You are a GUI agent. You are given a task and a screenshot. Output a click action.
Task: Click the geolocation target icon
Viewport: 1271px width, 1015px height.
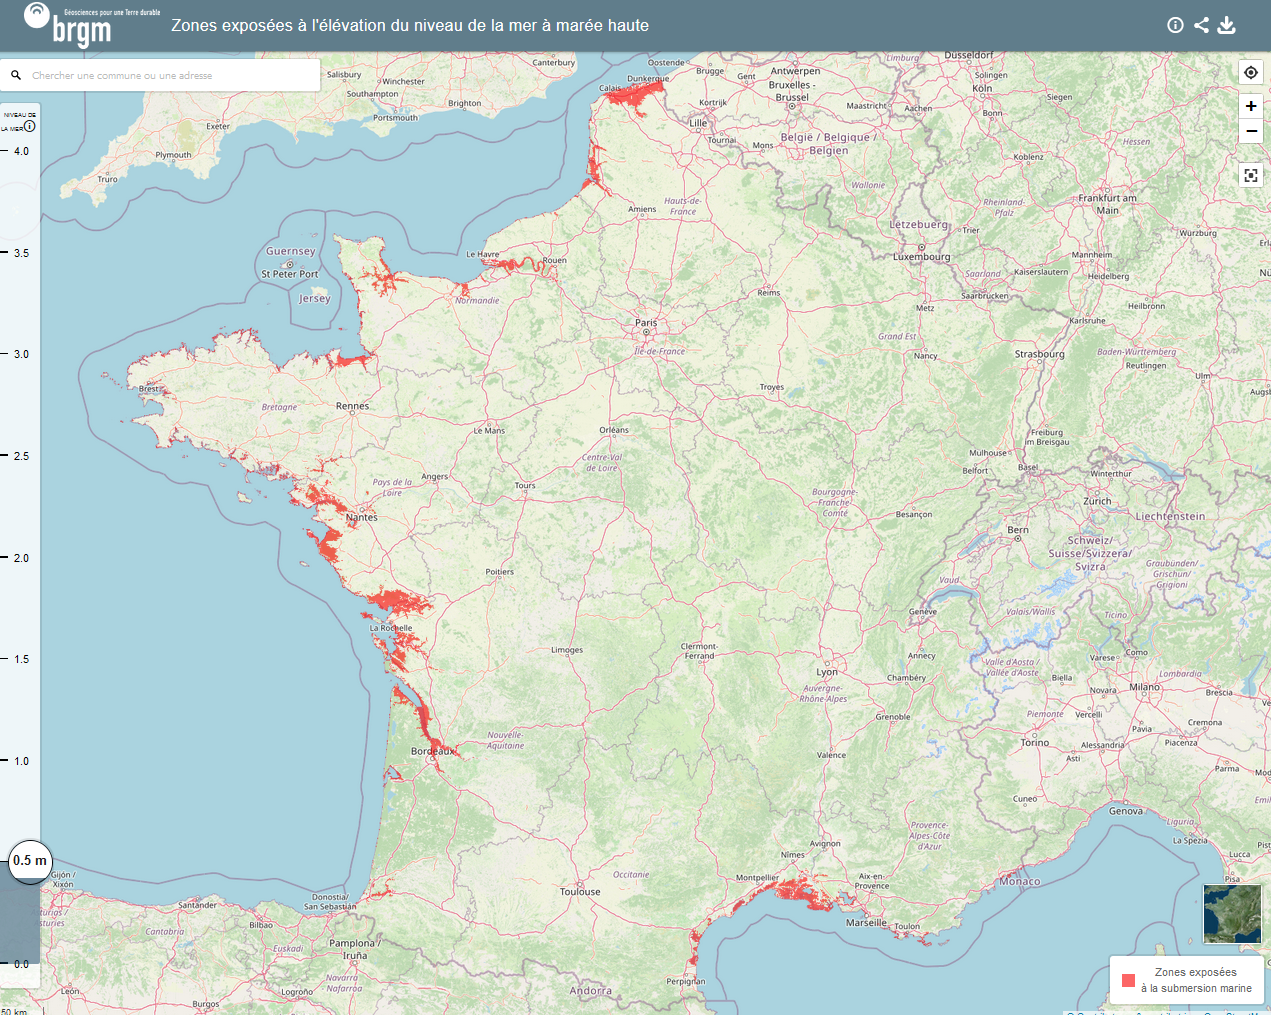point(1251,72)
